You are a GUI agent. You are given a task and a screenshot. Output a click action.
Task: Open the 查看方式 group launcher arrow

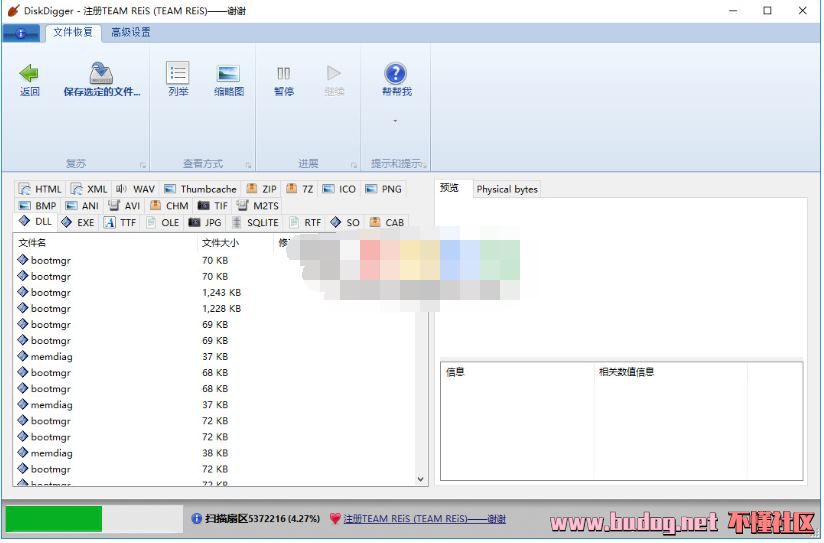[245, 165]
